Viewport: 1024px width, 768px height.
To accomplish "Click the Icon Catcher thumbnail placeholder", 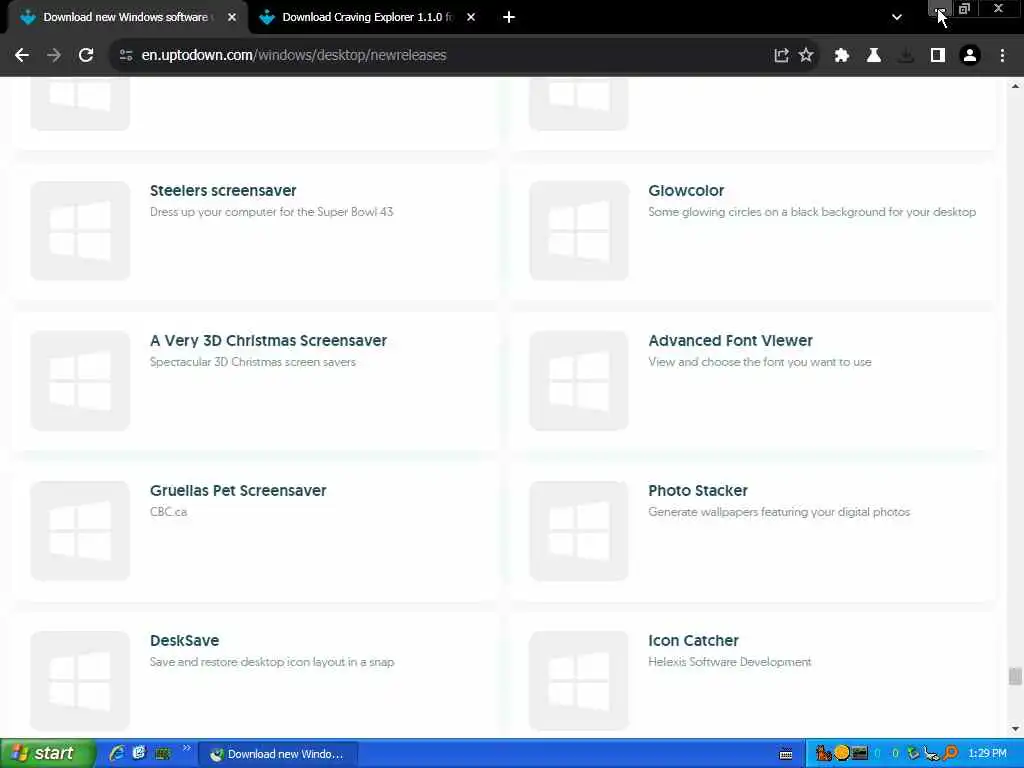I will tap(579, 680).
